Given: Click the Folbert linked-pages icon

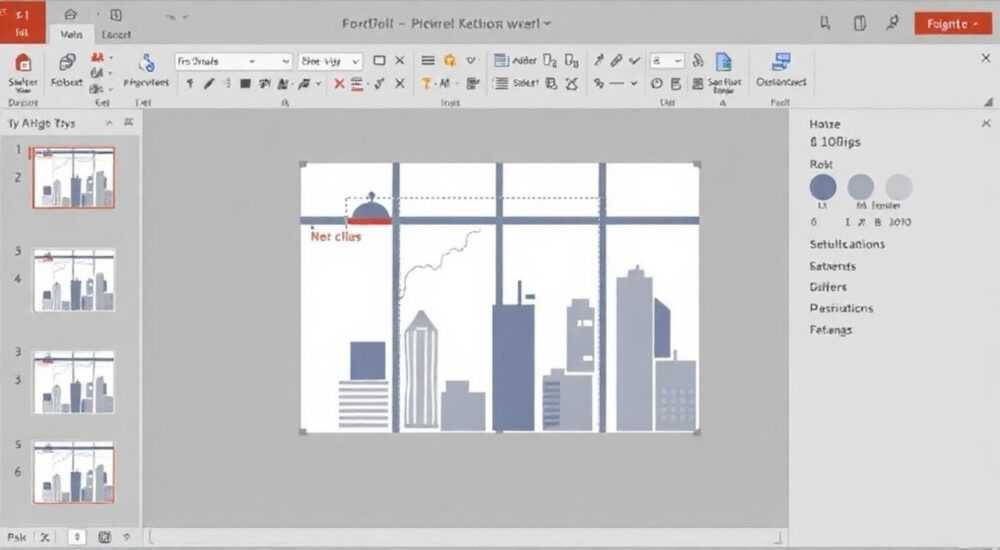Looking at the screenshot, I should 66,63.
